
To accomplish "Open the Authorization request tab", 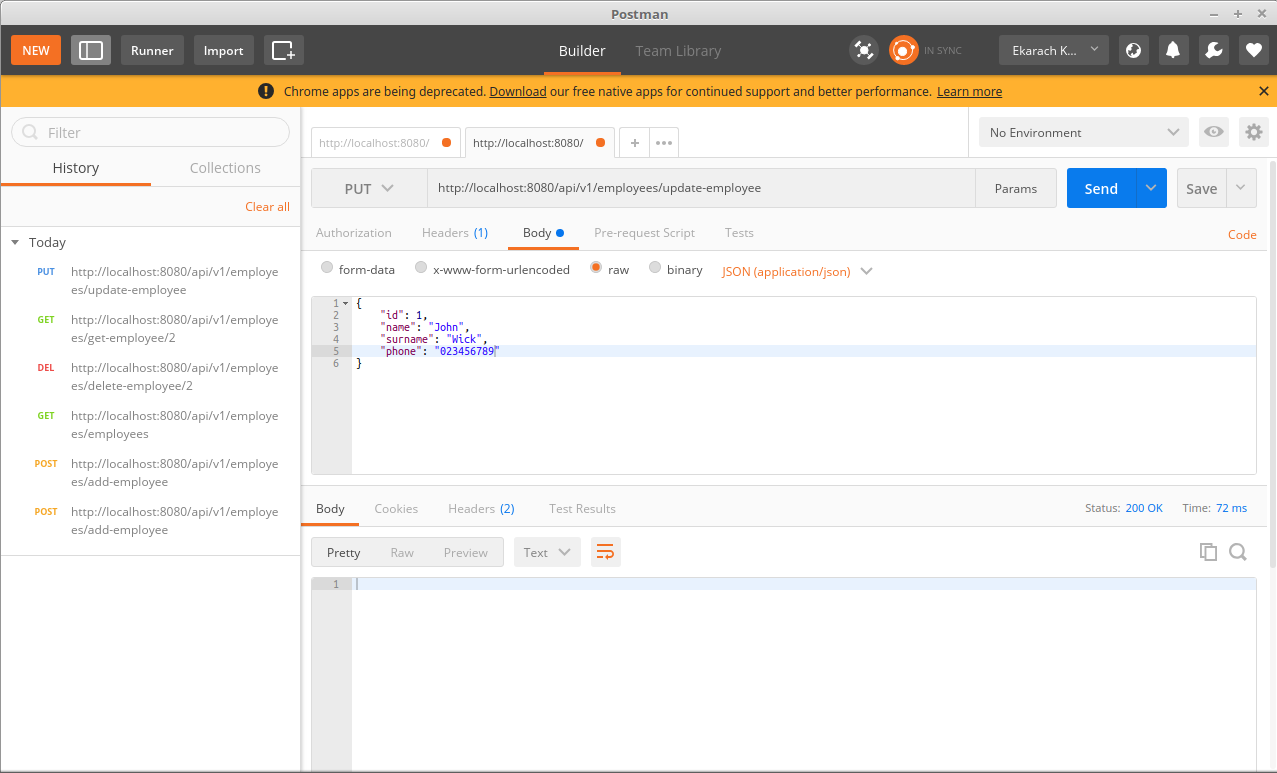I will coord(354,232).
